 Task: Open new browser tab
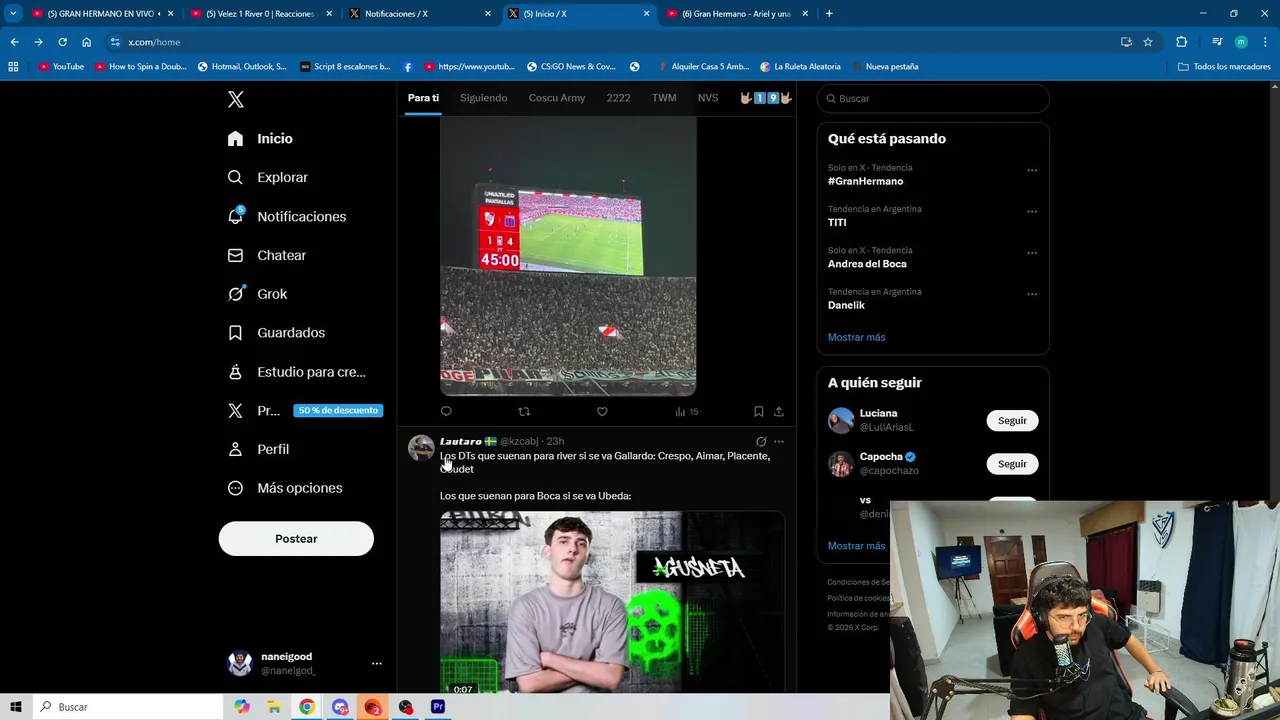click(829, 14)
